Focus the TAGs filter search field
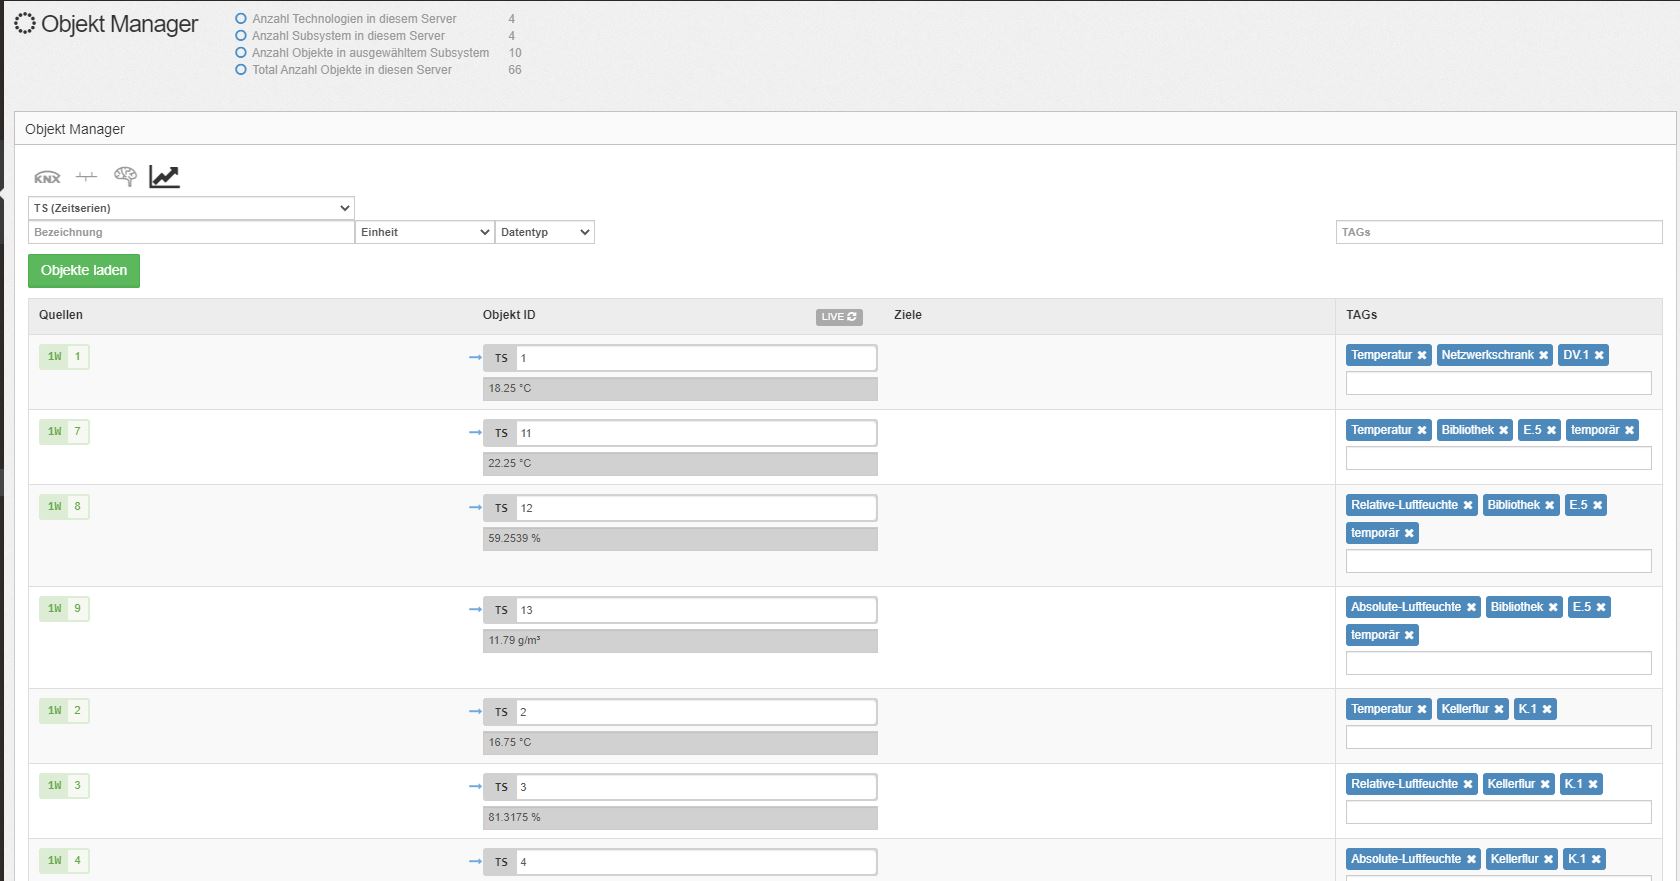The height and width of the screenshot is (881, 1680). pos(1498,232)
